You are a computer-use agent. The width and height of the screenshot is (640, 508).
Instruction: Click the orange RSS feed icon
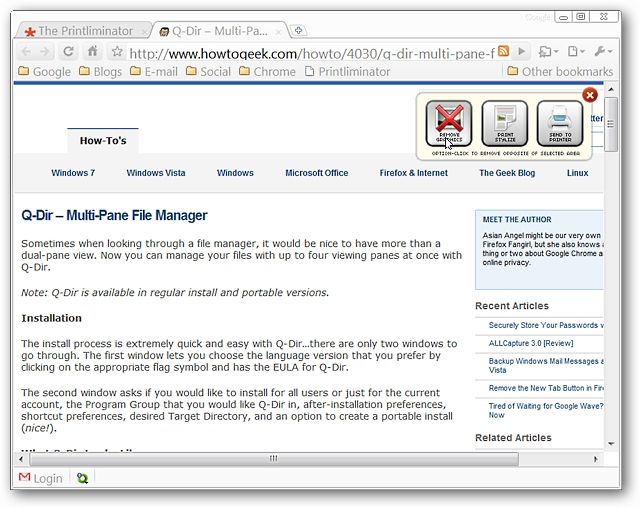504,51
